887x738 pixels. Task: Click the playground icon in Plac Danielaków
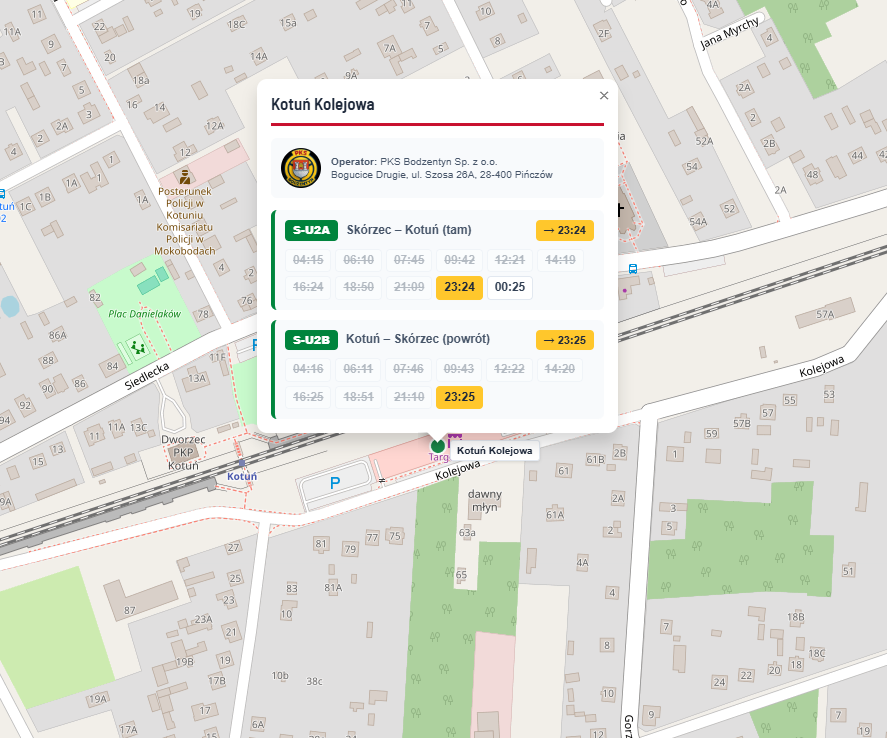pos(137,346)
